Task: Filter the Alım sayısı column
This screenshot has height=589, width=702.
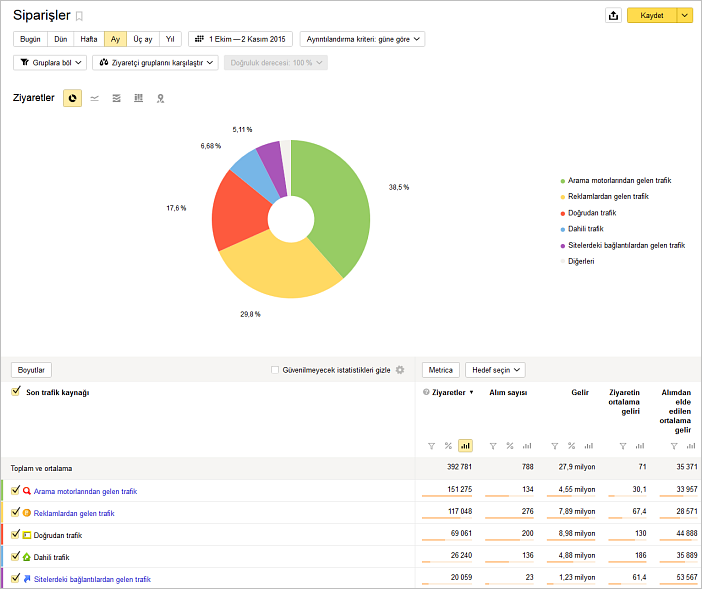Action: [493, 446]
